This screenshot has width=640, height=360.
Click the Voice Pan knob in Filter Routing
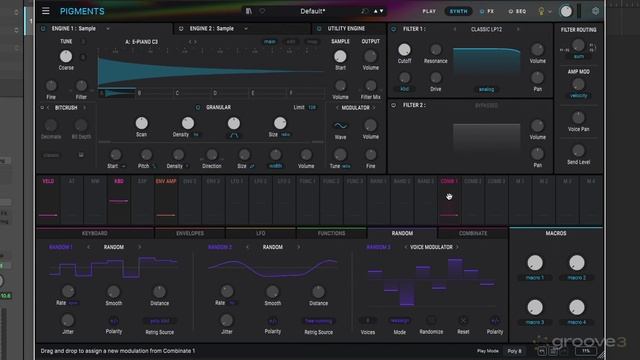(578, 118)
